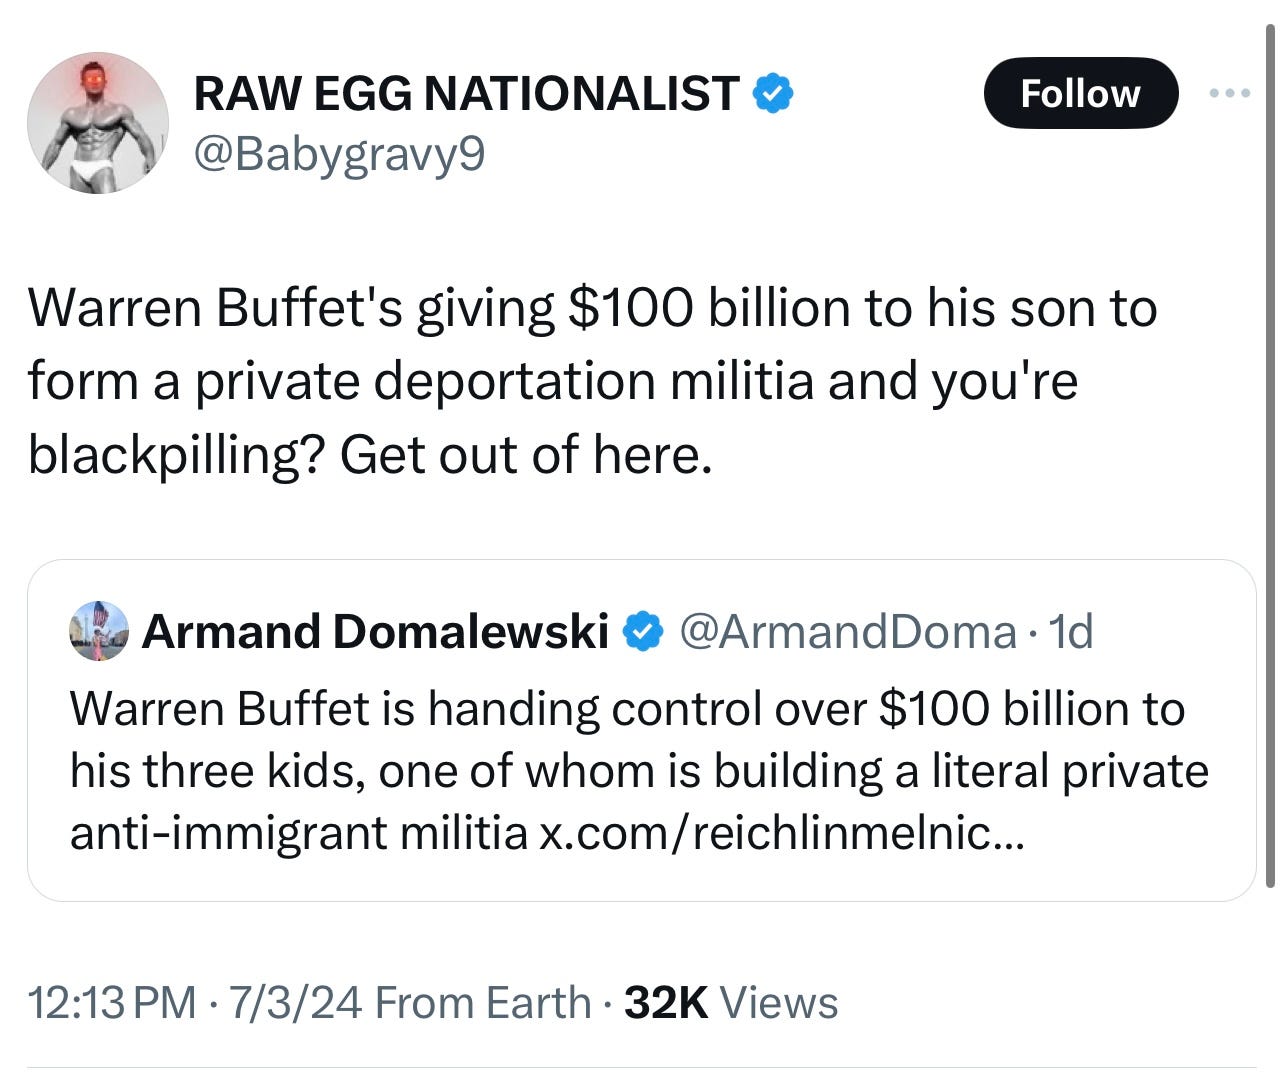
Task: Click the verified badge beside RAW EGG NATIONALIST
Action: tap(772, 93)
